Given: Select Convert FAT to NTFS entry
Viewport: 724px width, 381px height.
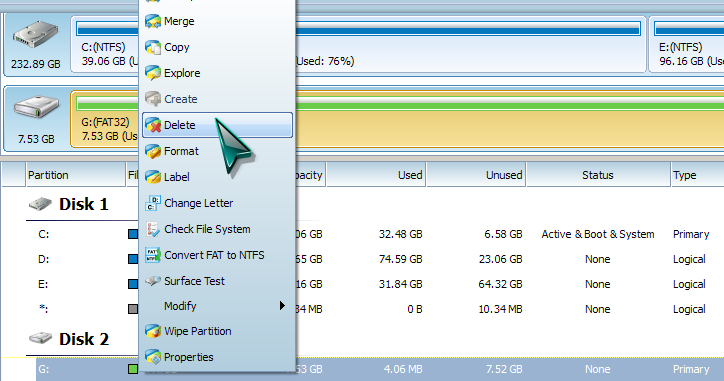Looking at the screenshot, I should point(217,255).
